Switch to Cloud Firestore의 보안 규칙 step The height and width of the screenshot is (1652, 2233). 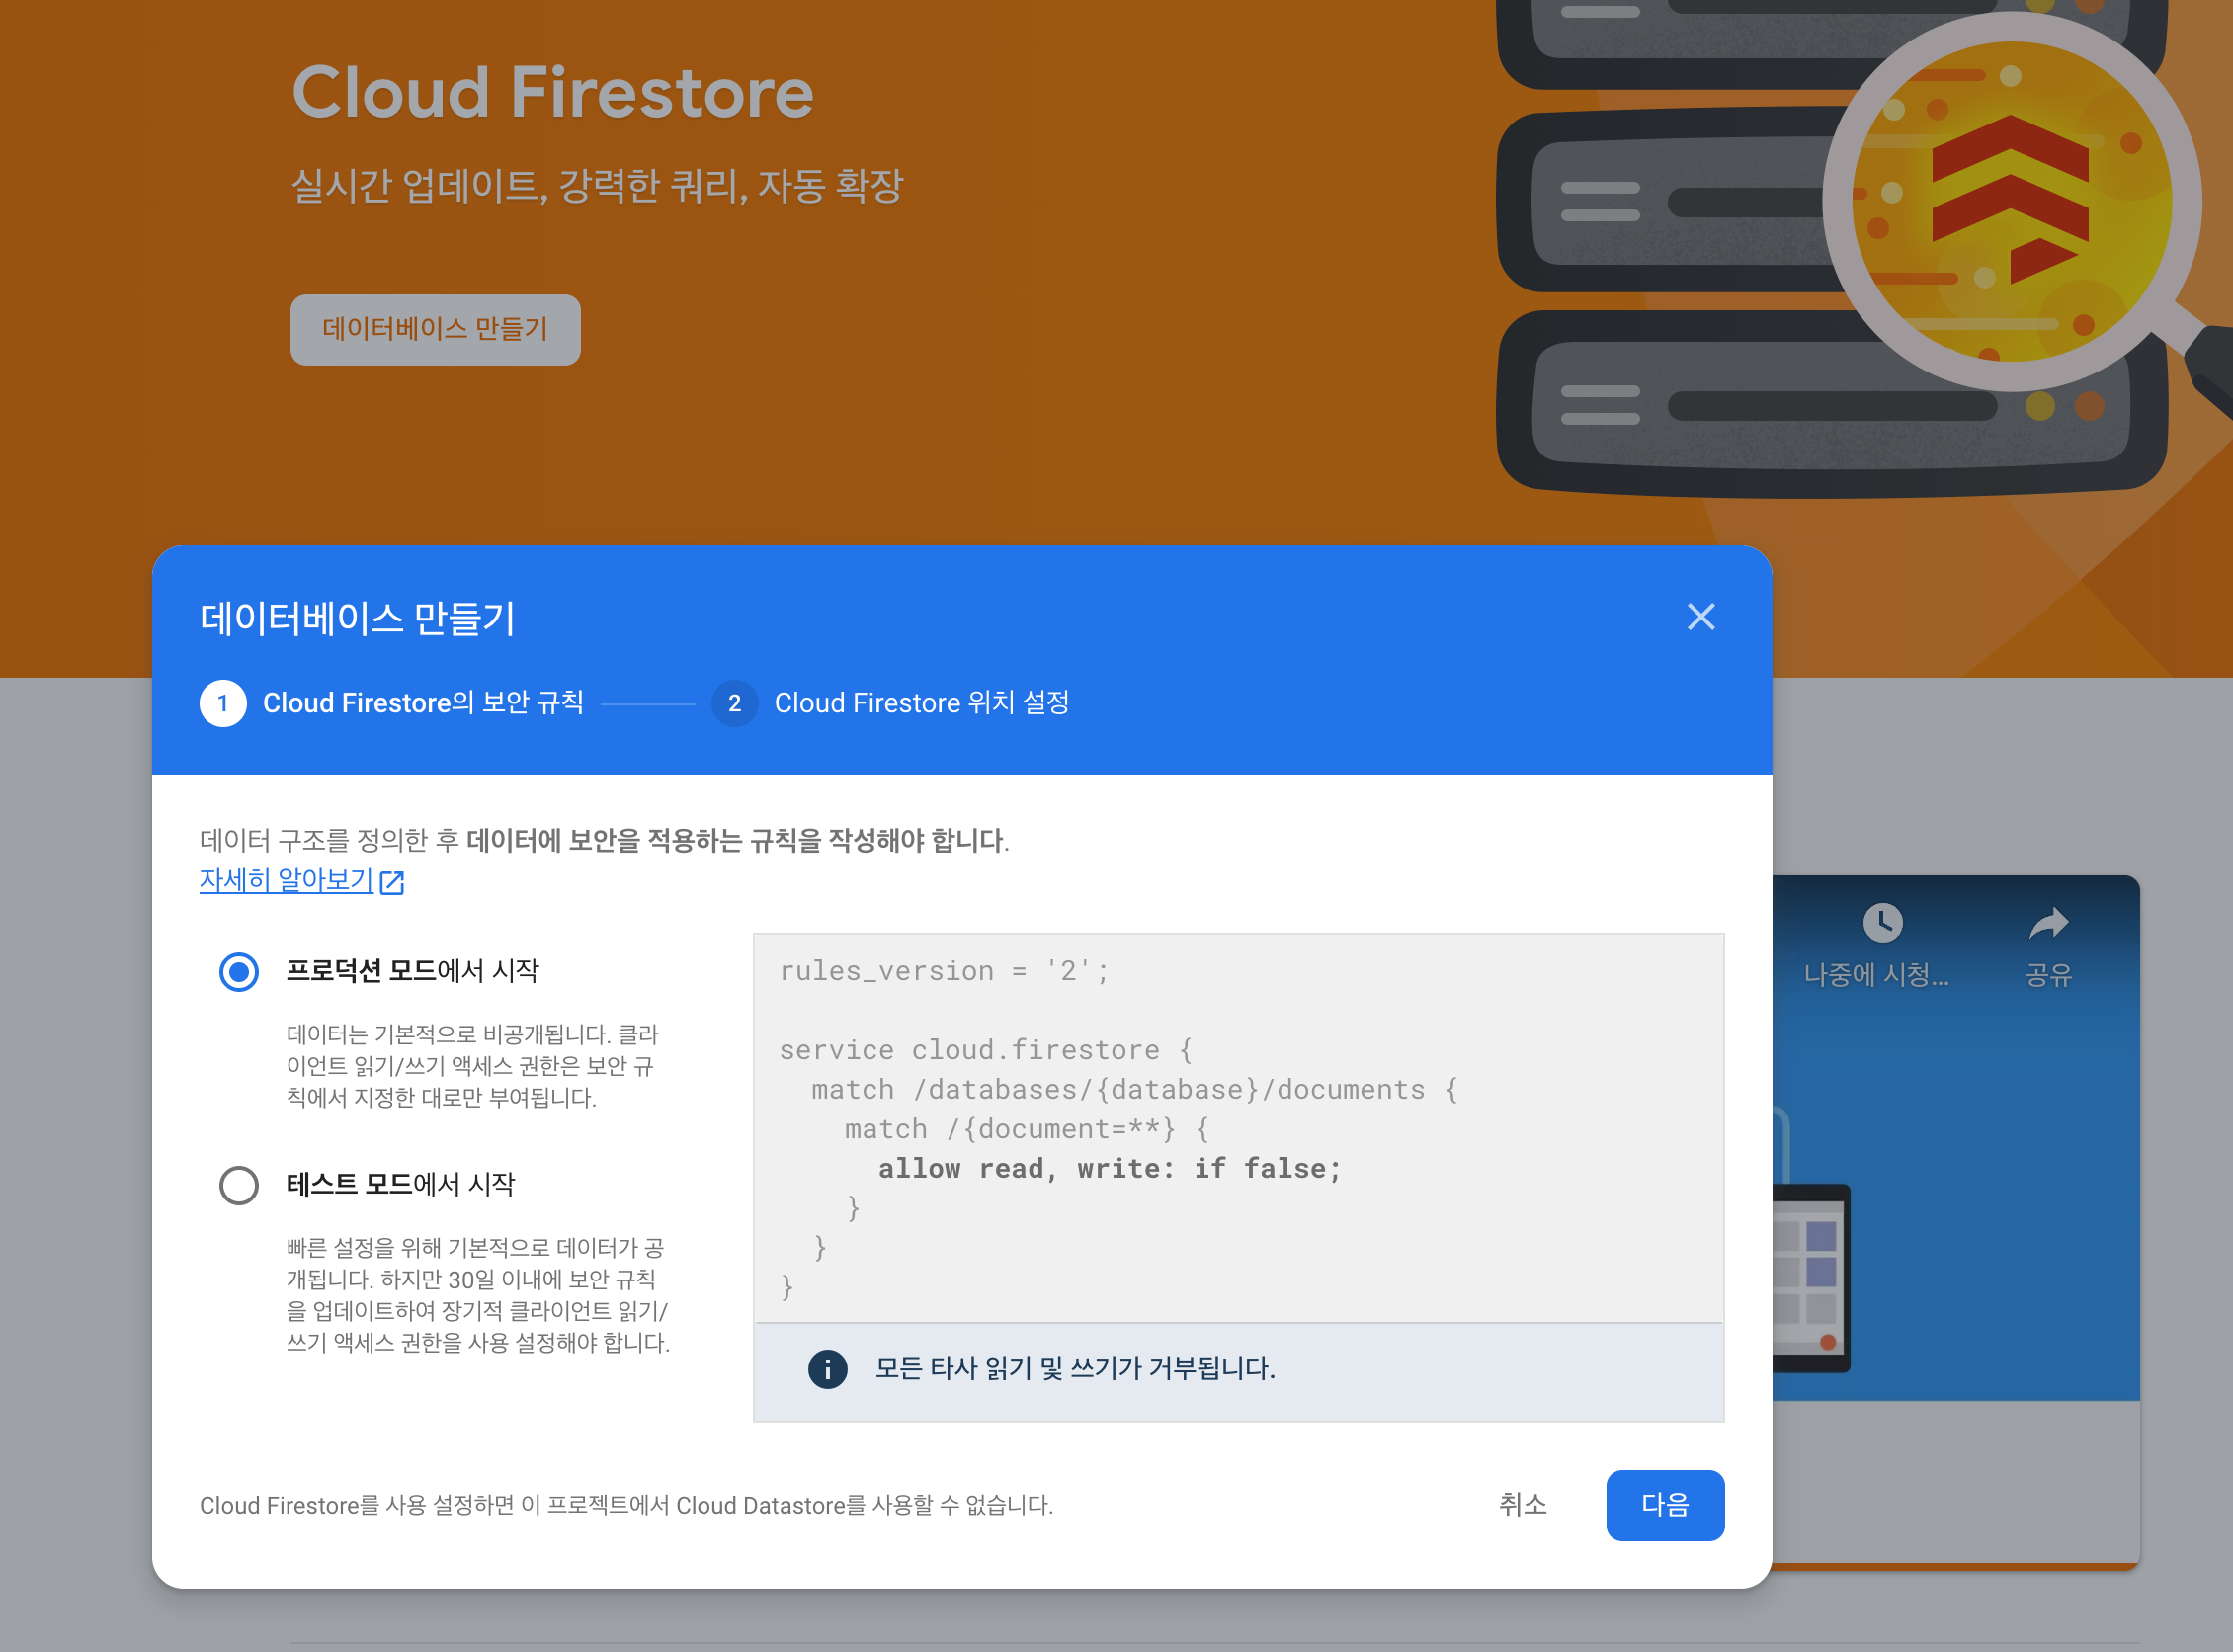(423, 703)
